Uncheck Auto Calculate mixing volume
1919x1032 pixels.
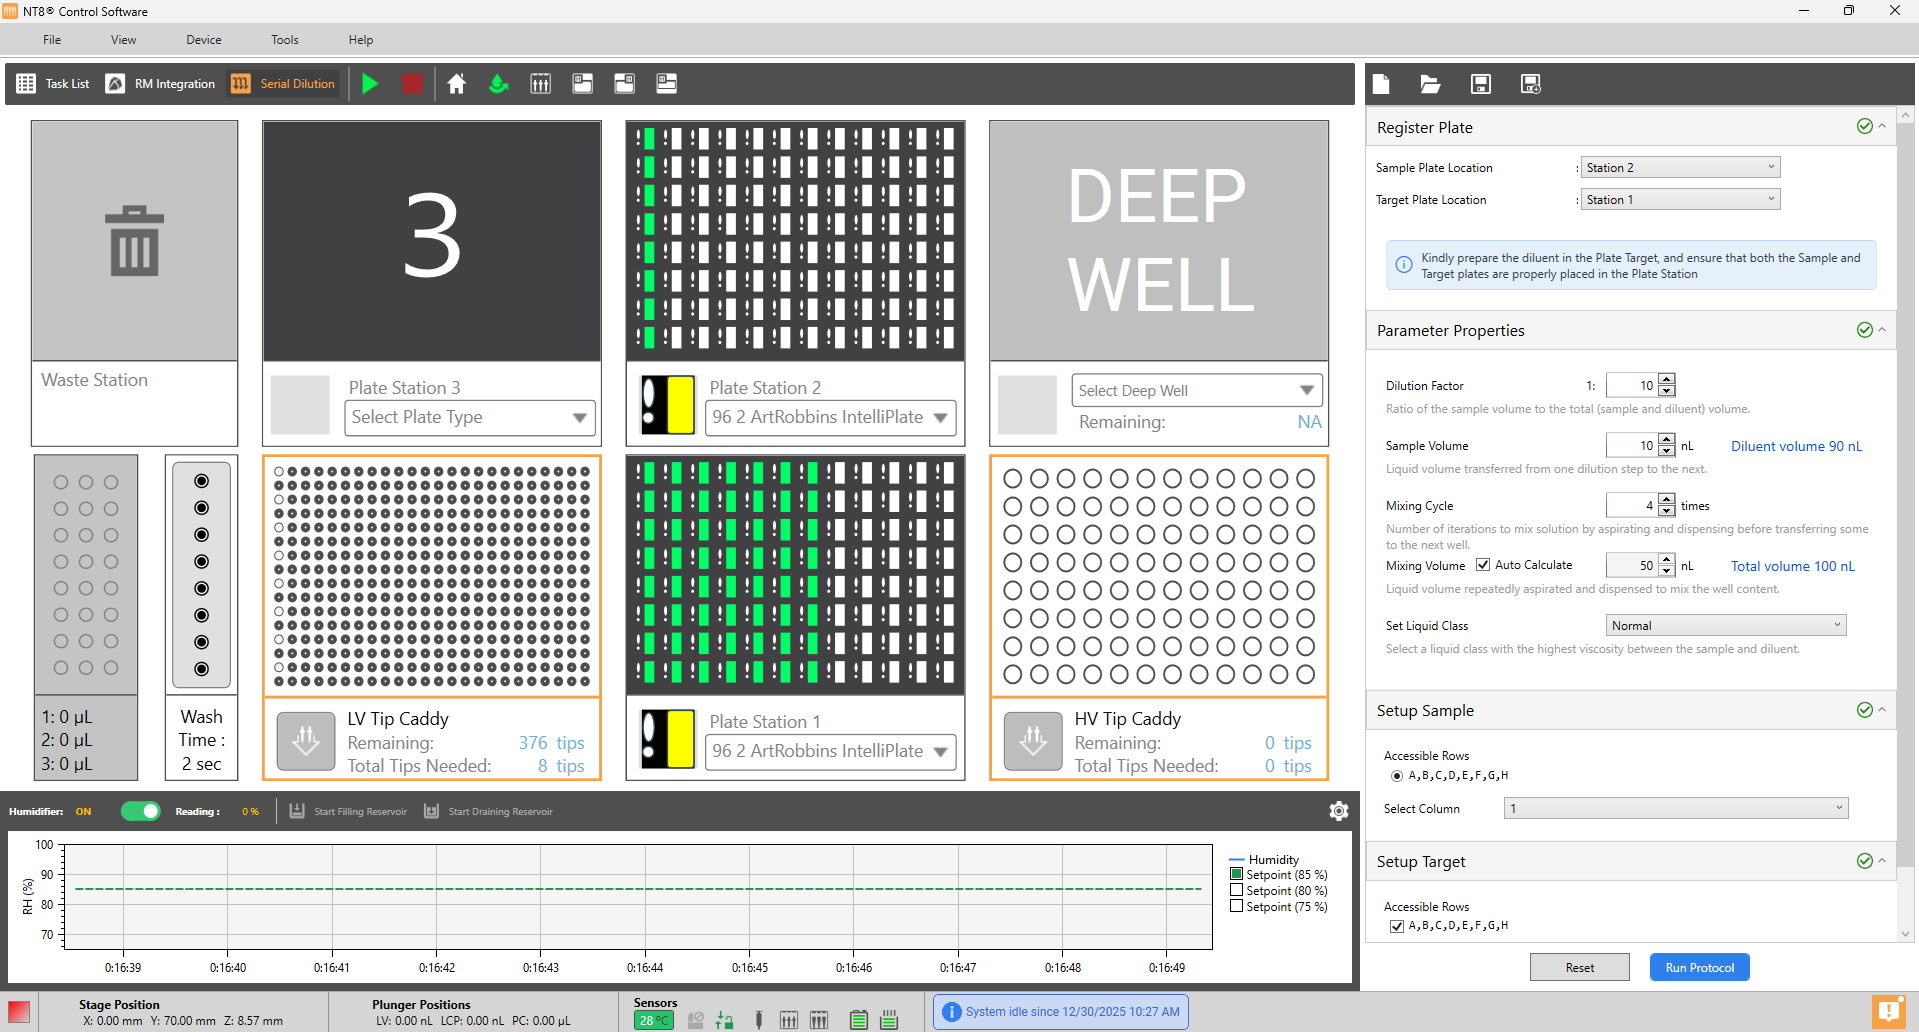1483,565
